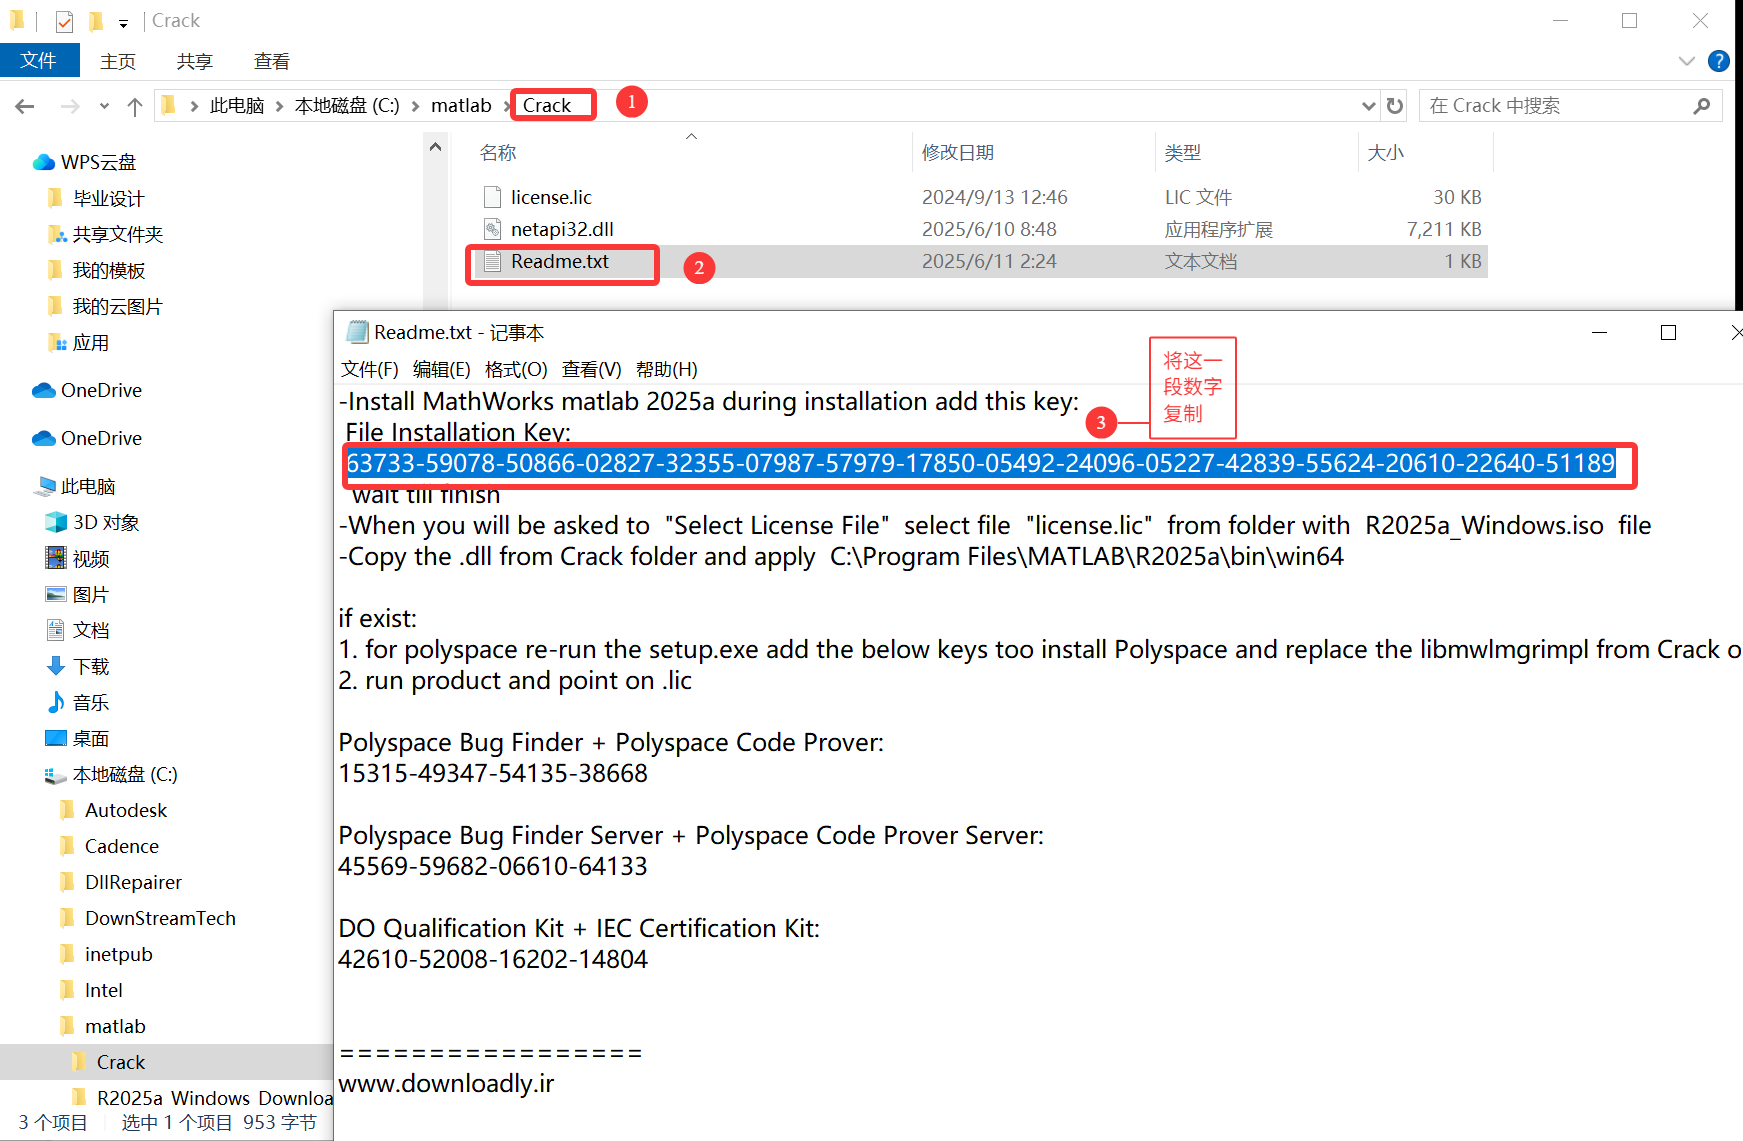1743x1141 pixels.
Task: Expand the ribbon chevron
Action: [x=1687, y=61]
